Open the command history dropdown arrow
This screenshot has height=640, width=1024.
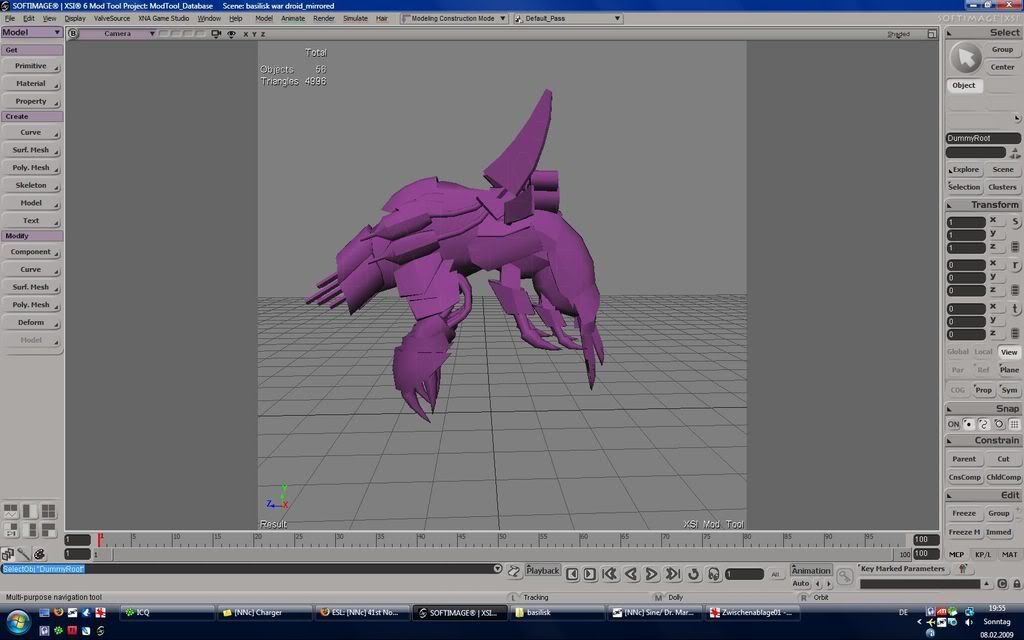(498, 569)
